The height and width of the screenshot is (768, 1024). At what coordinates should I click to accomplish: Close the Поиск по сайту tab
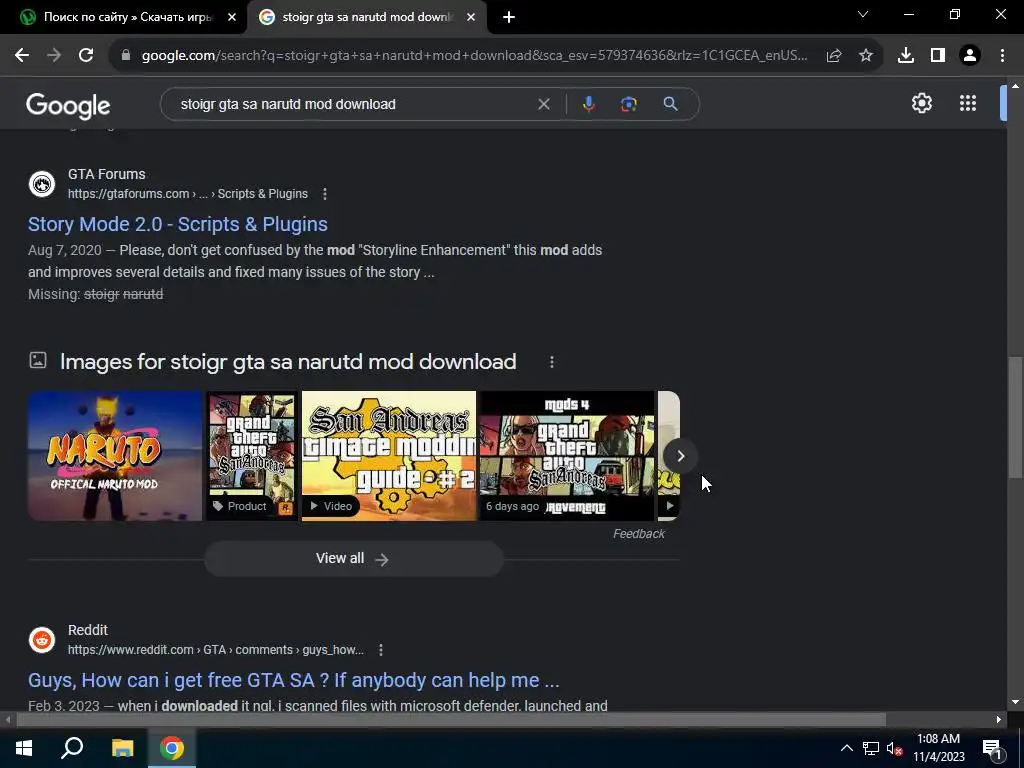point(232,17)
